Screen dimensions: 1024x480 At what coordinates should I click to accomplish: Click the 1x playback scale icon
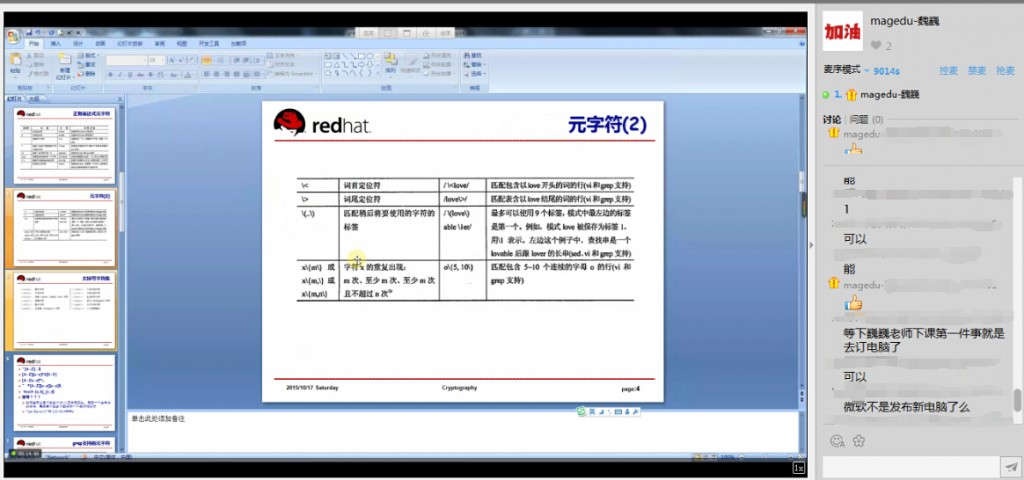[798, 467]
